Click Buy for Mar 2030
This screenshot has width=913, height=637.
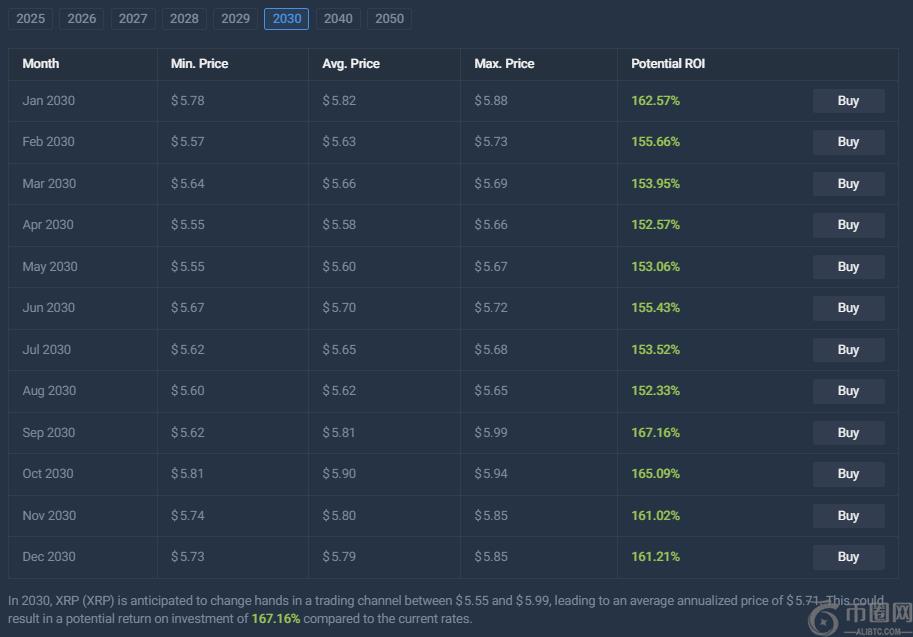pos(848,184)
